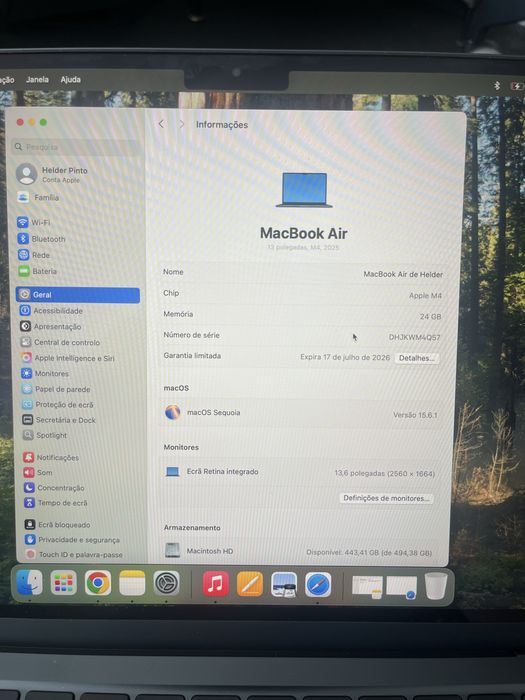Open Tempo de ecrã settings

(56, 503)
